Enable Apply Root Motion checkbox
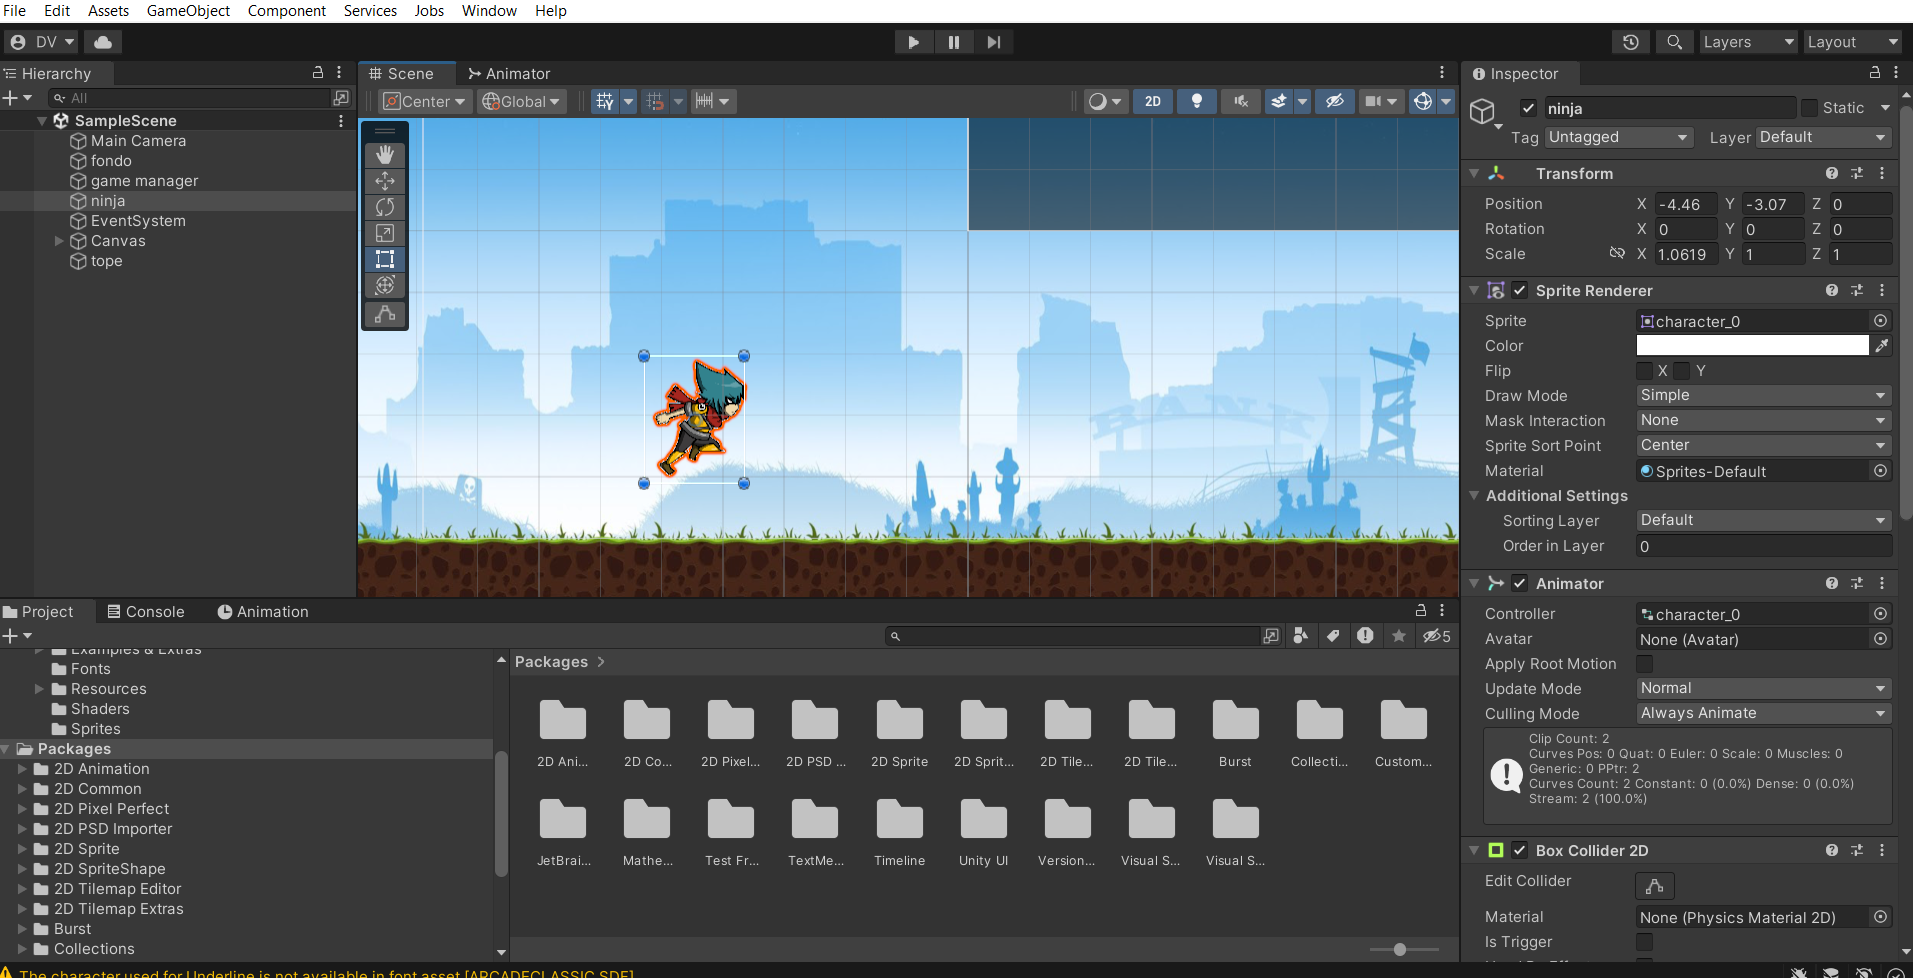The image size is (1913, 978). click(x=1644, y=664)
